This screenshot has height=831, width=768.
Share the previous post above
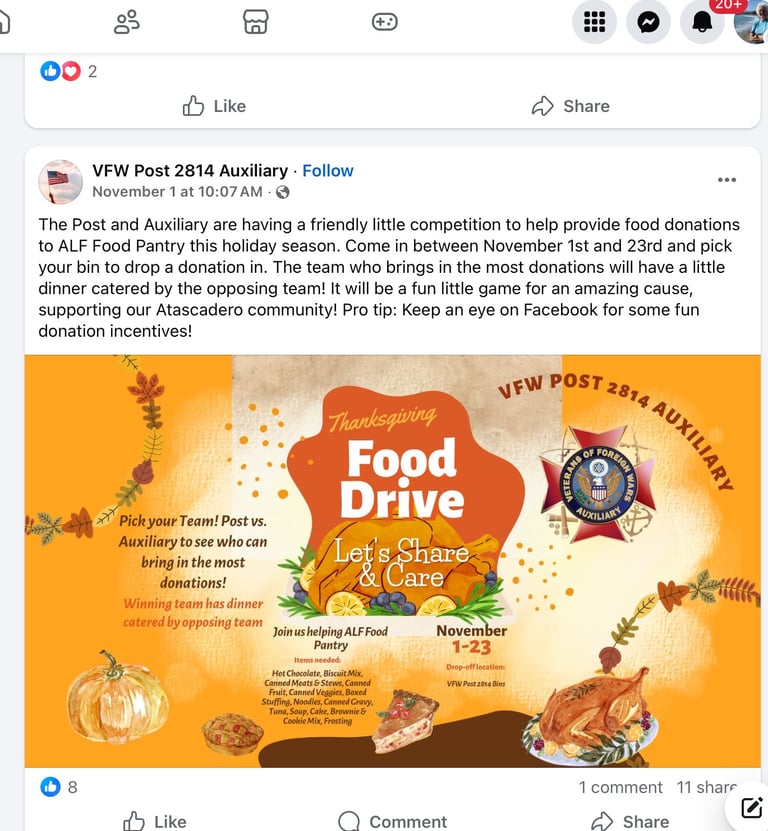571,106
